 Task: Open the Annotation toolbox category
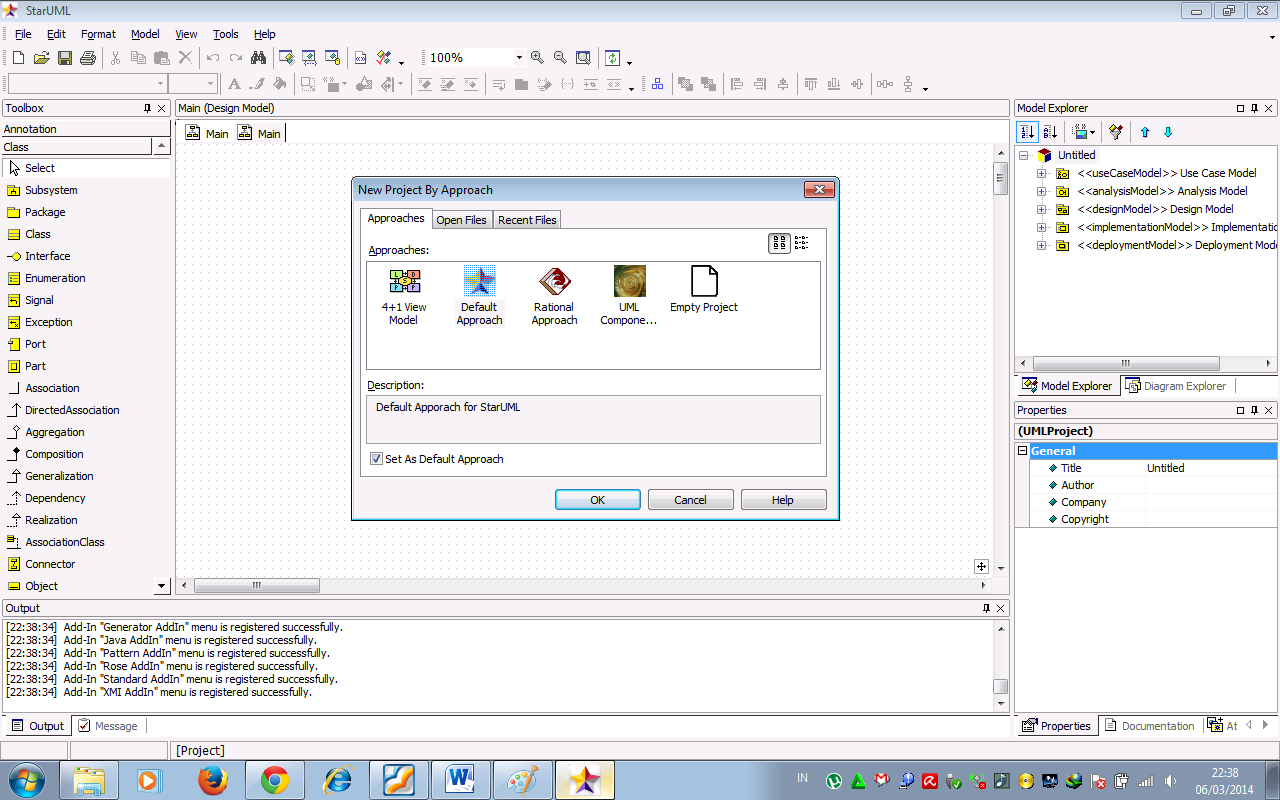tap(86, 129)
